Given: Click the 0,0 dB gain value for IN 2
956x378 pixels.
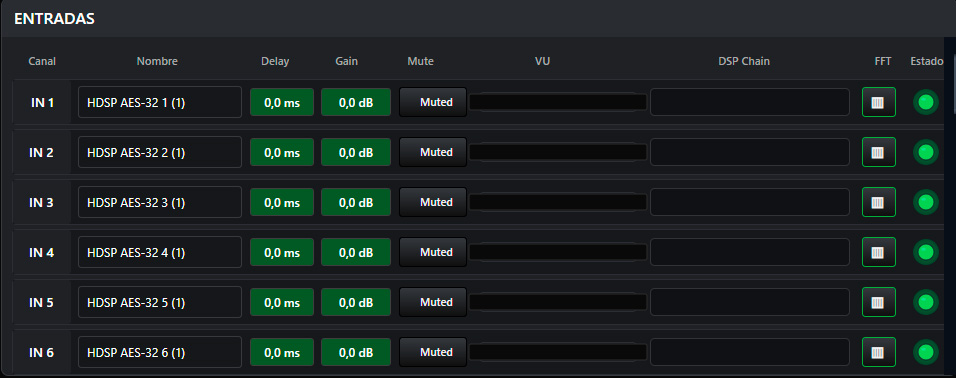Looking at the screenshot, I should [x=356, y=152].
